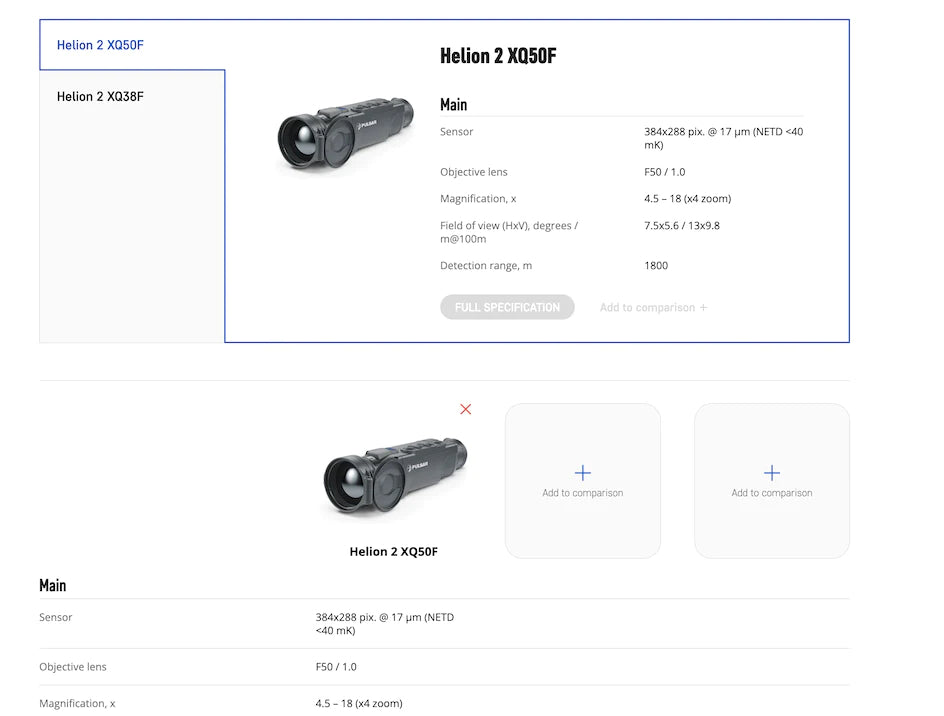Click the monocular image in the comparison section
This screenshot has height=716, width=944.
(x=393, y=478)
